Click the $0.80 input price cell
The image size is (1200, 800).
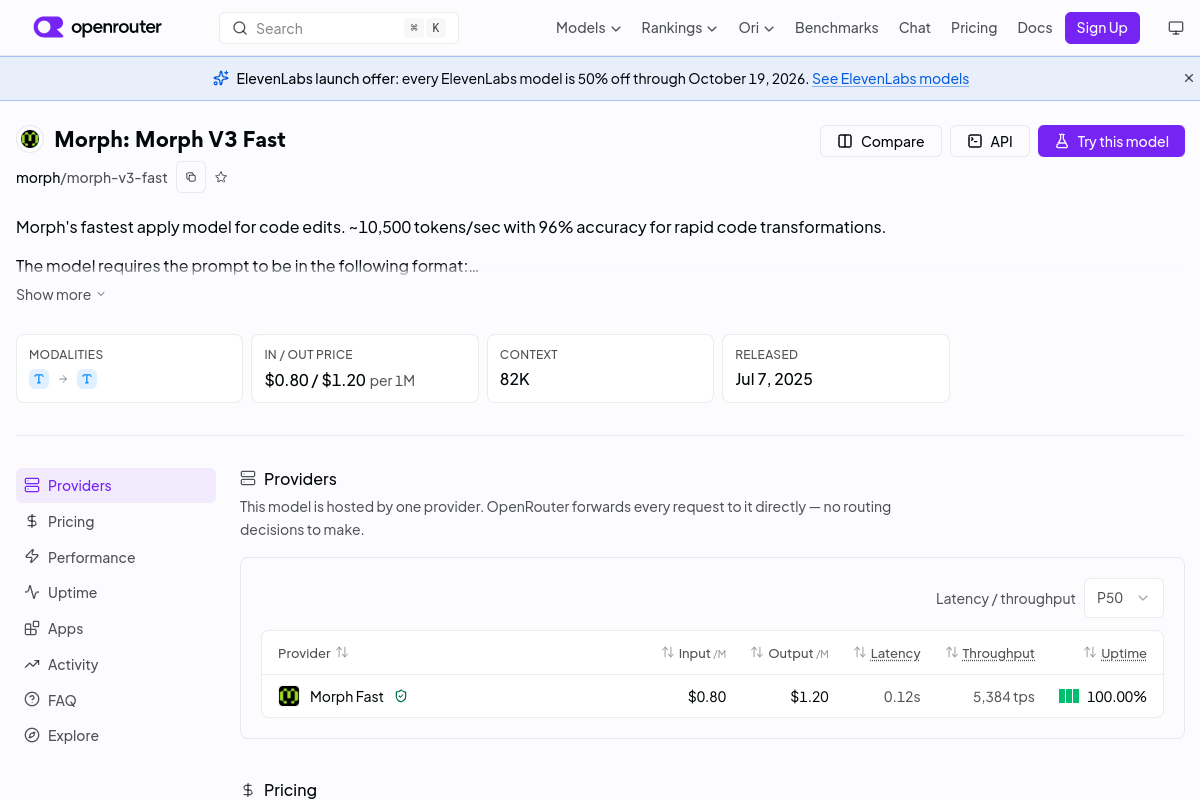(707, 697)
